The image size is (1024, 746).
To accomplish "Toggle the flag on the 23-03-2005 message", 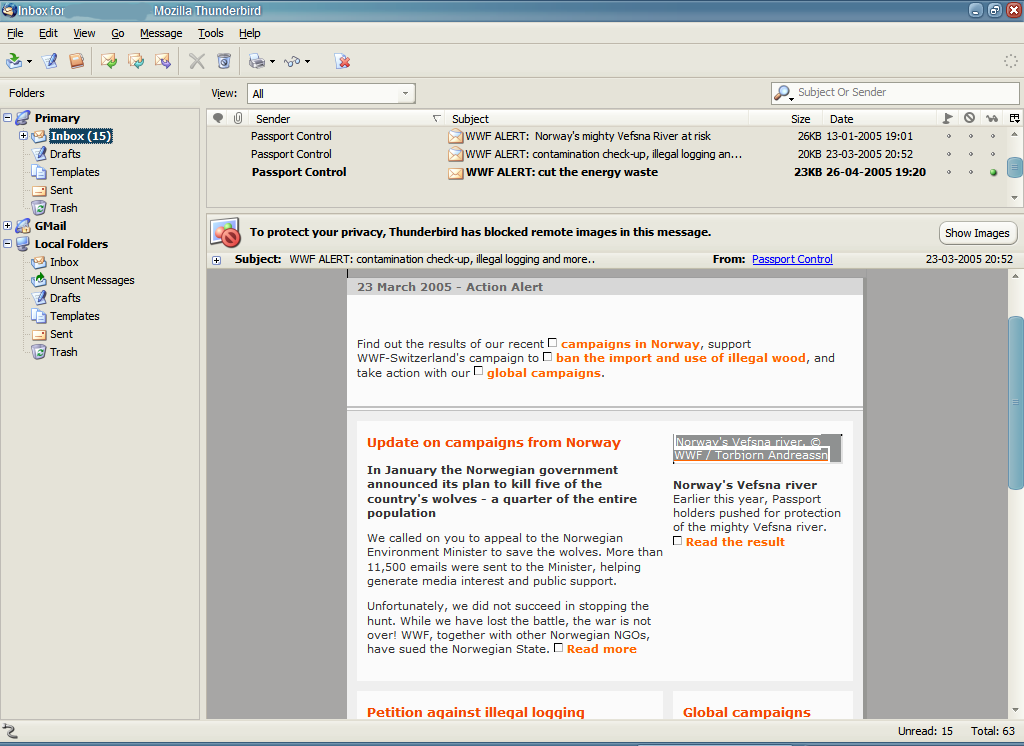I will click(949, 155).
